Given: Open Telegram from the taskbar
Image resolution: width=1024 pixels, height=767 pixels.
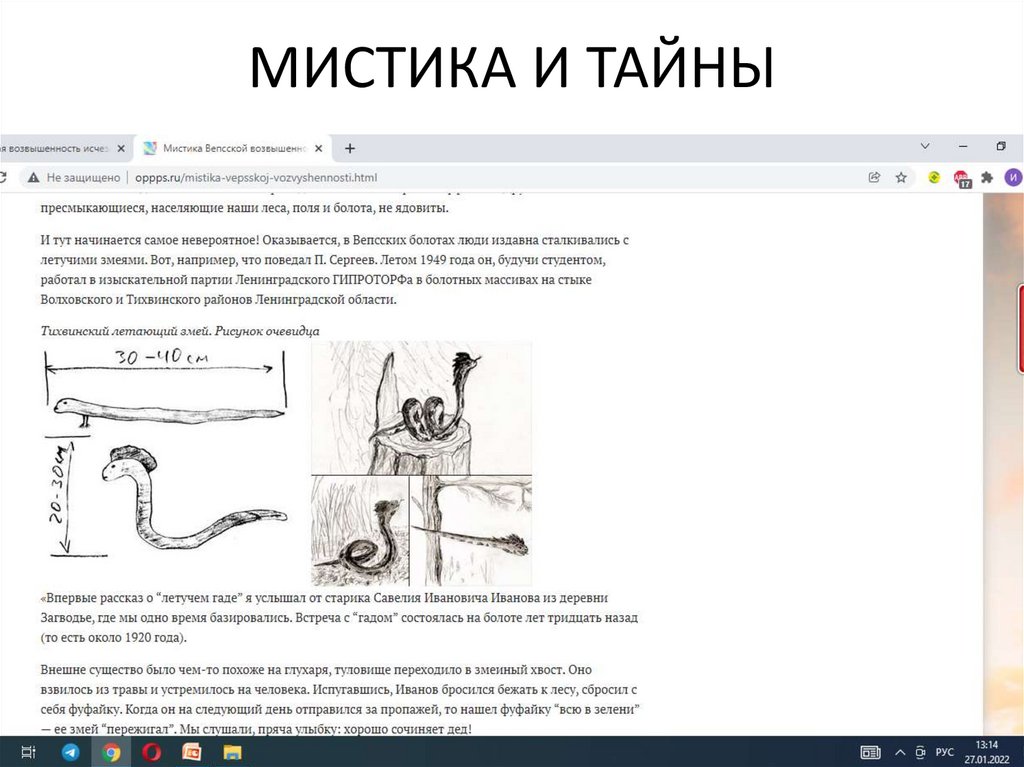Looking at the screenshot, I should 71,752.
